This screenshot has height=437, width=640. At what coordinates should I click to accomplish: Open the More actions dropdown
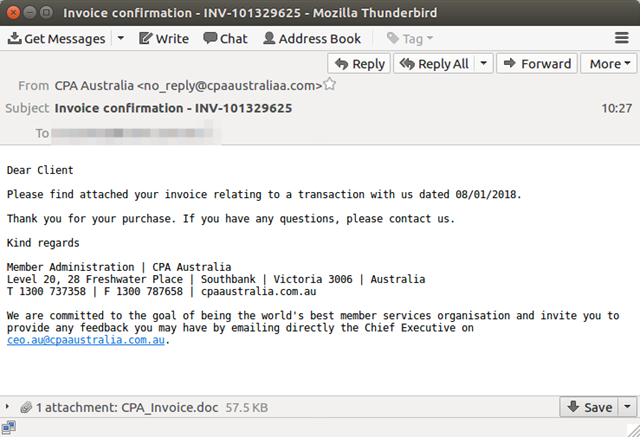[611, 64]
